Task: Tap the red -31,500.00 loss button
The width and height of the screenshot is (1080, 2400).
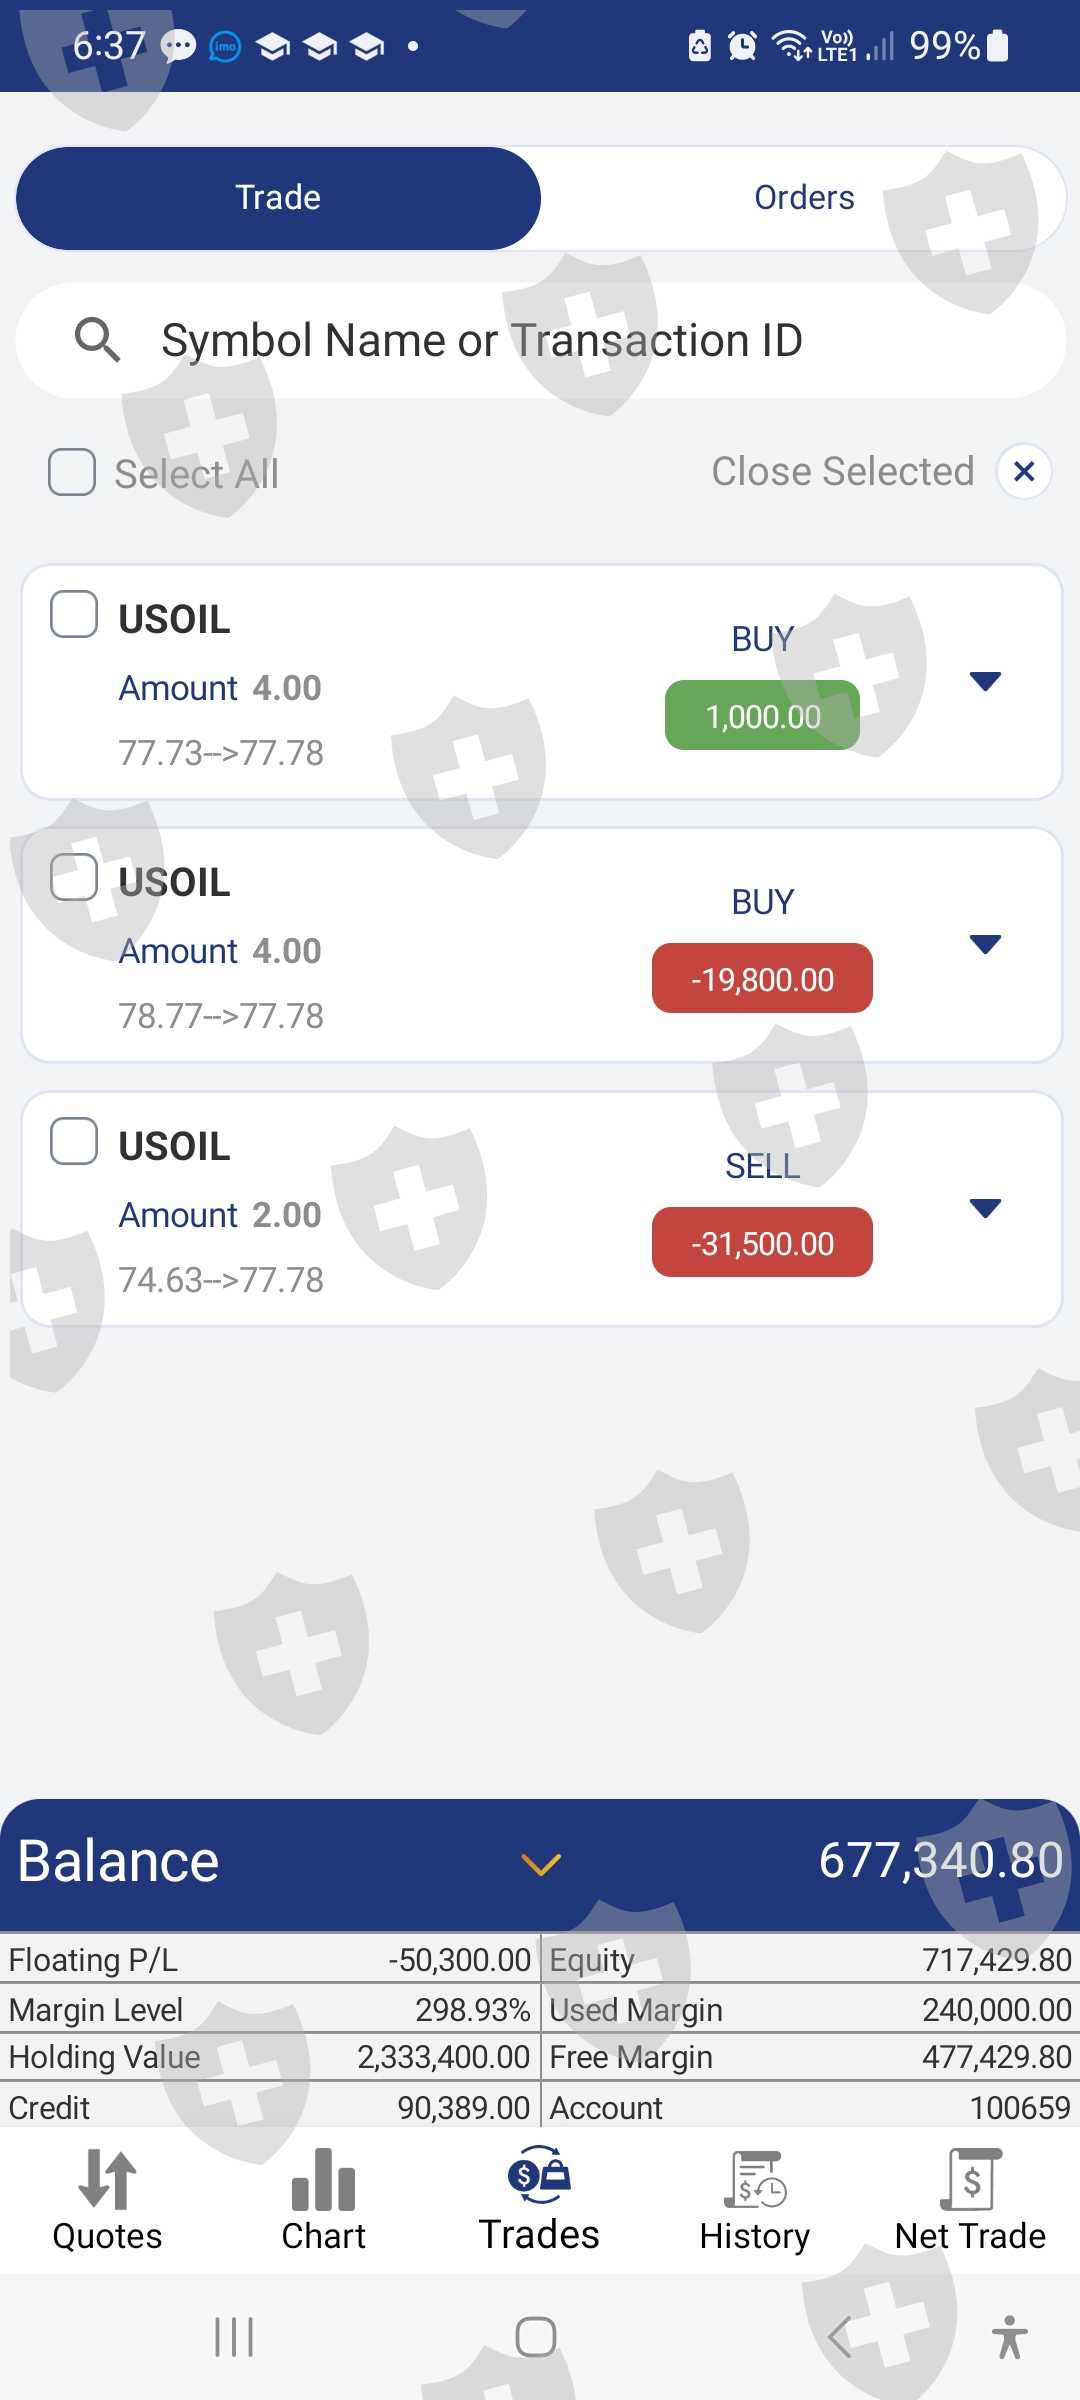Action: 762,1243
